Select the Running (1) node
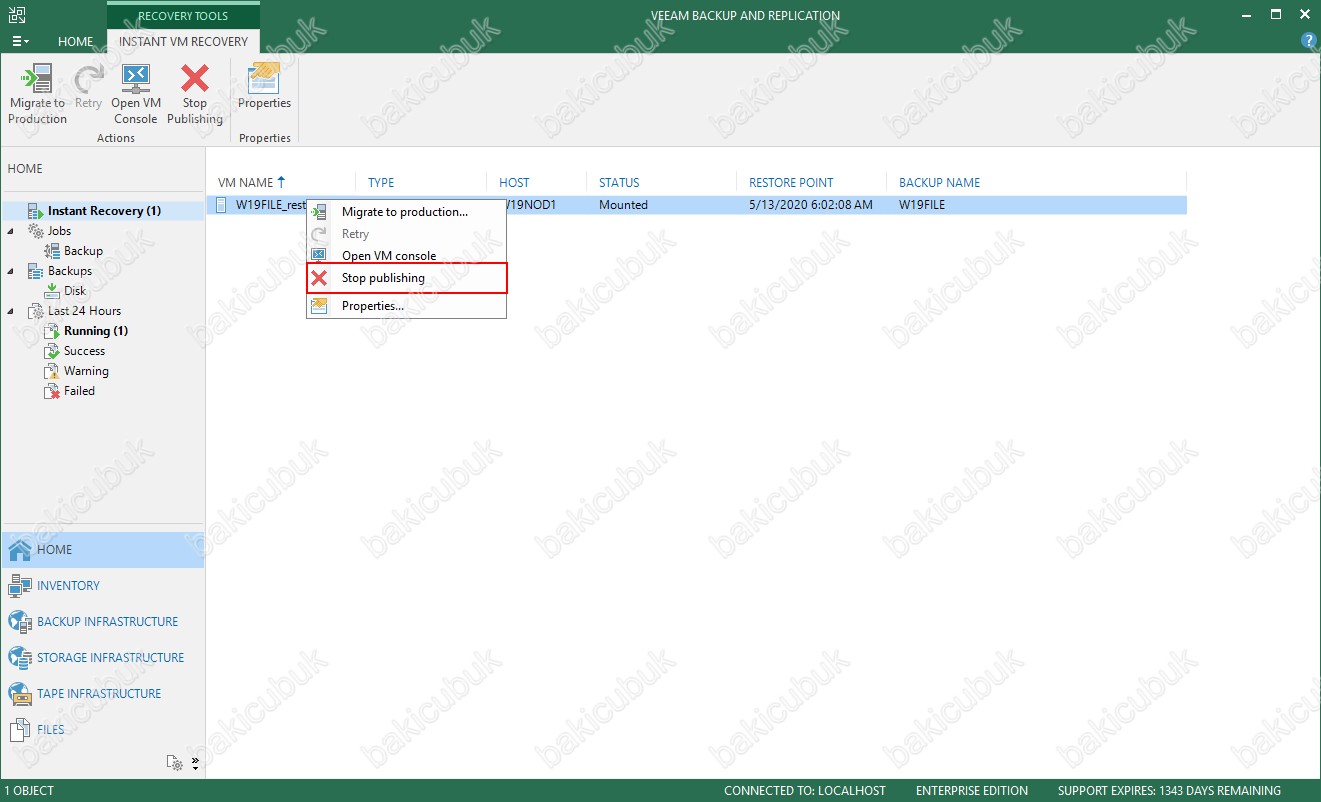The height and width of the screenshot is (802, 1321). coord(96,331)
